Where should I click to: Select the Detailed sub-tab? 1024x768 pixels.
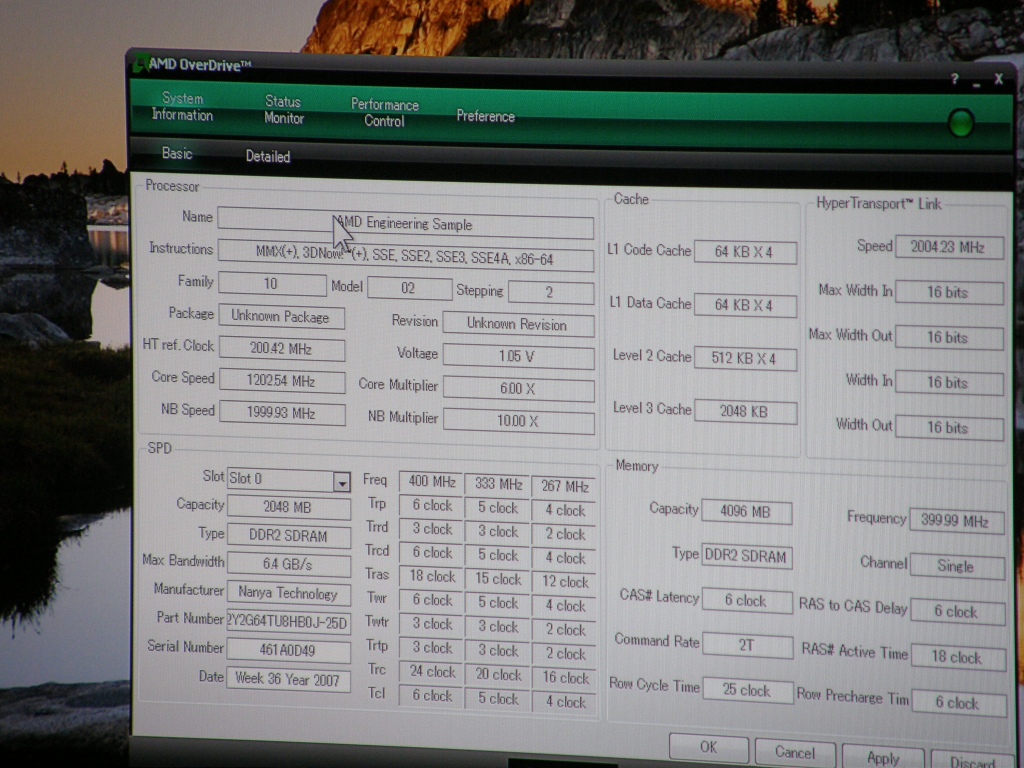pyautogui.click(x=268, y=156)
